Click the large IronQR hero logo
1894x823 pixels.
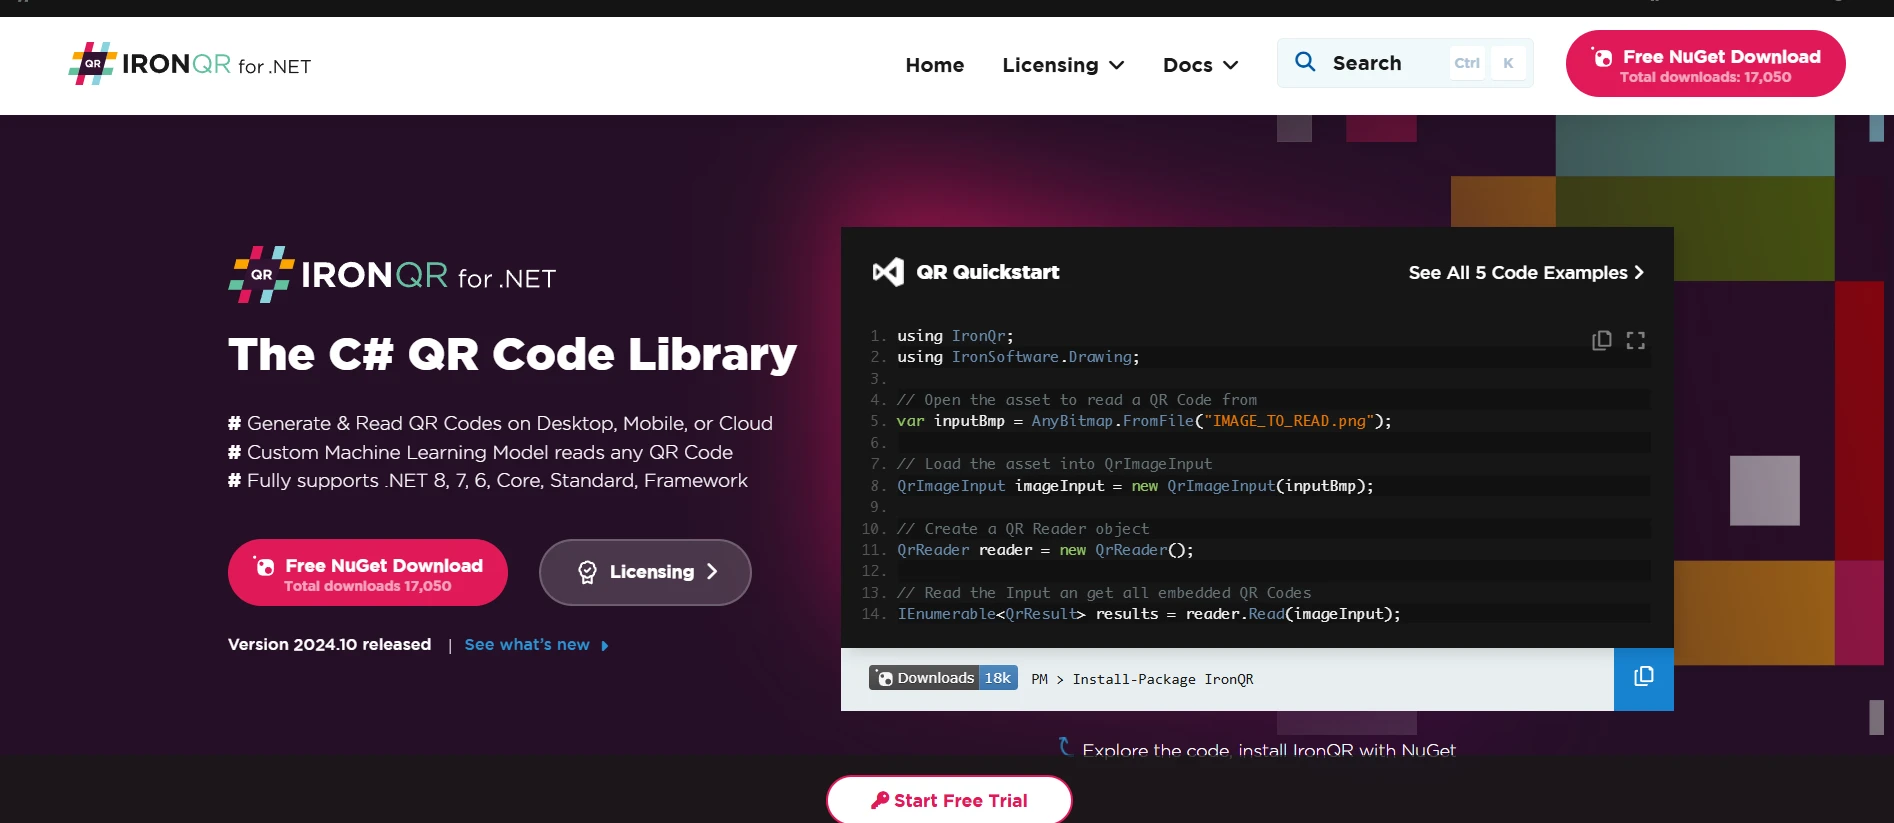coord(392,275)
